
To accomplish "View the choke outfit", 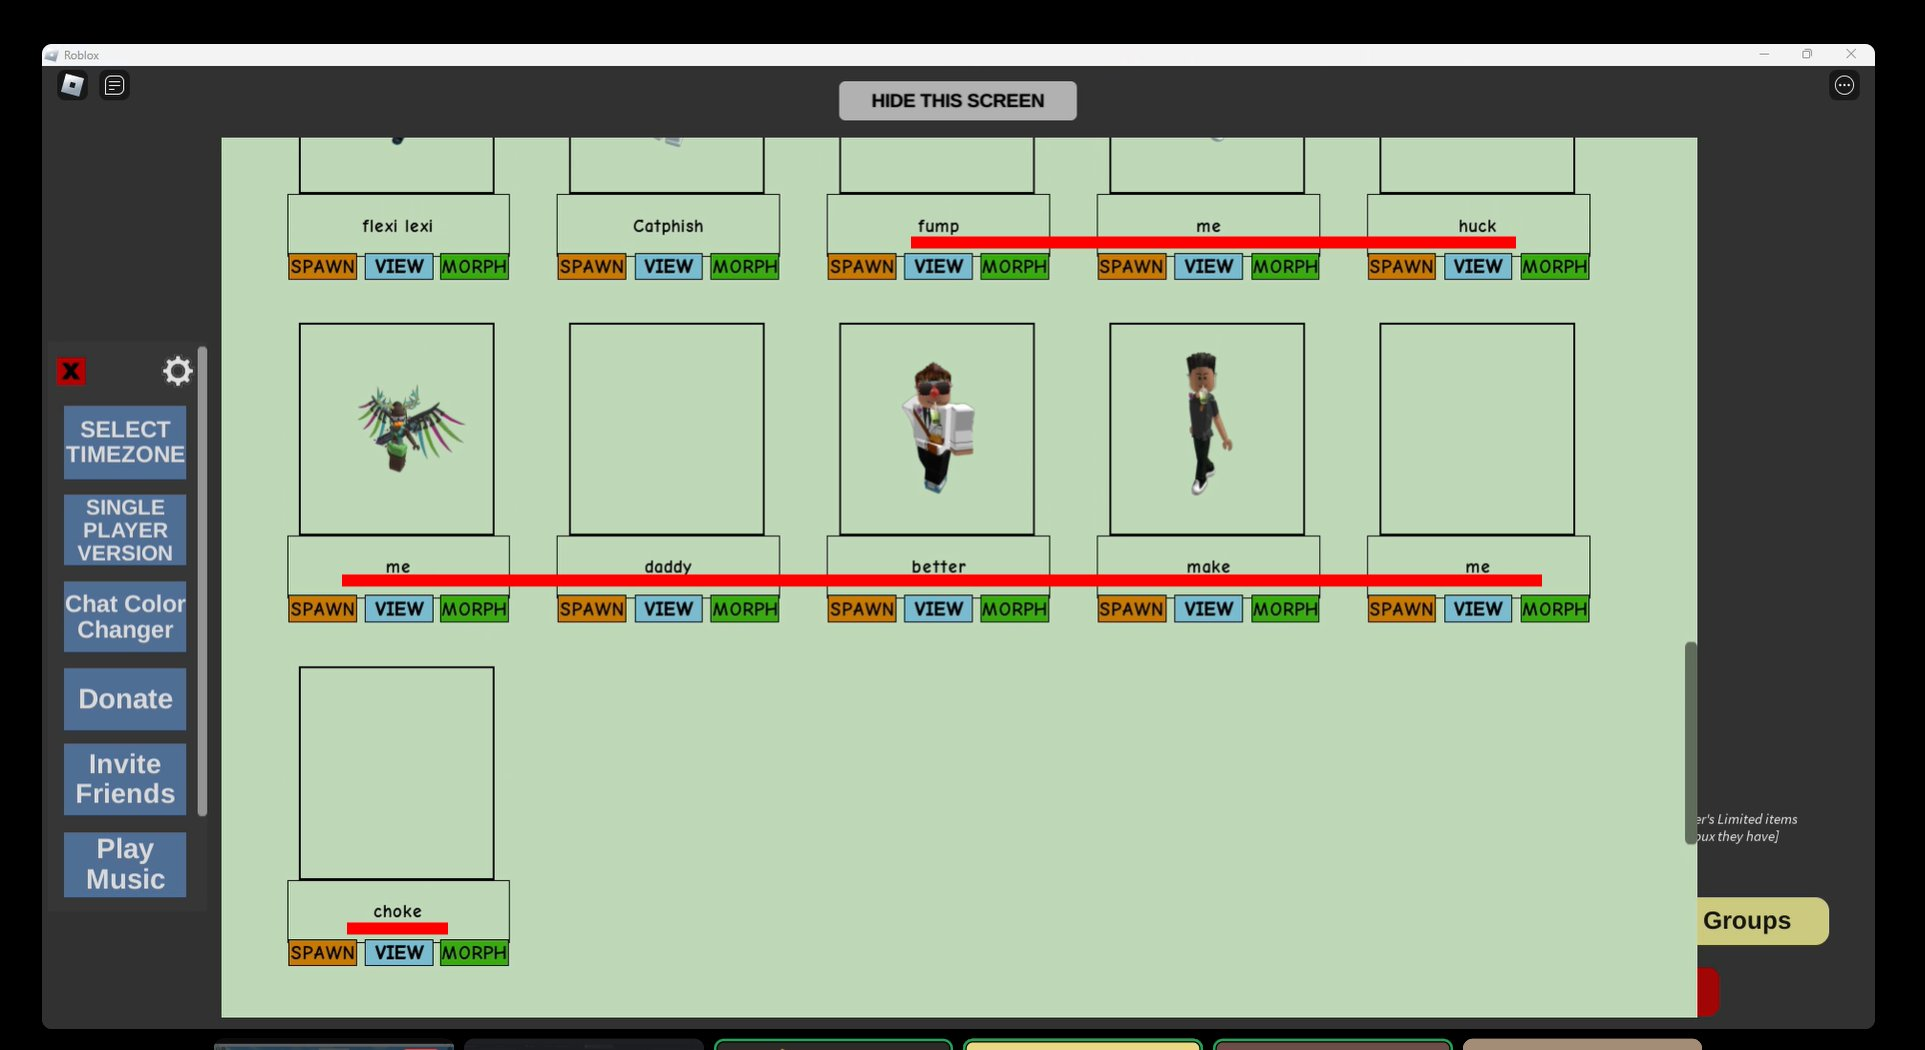I will coord(398,953).
